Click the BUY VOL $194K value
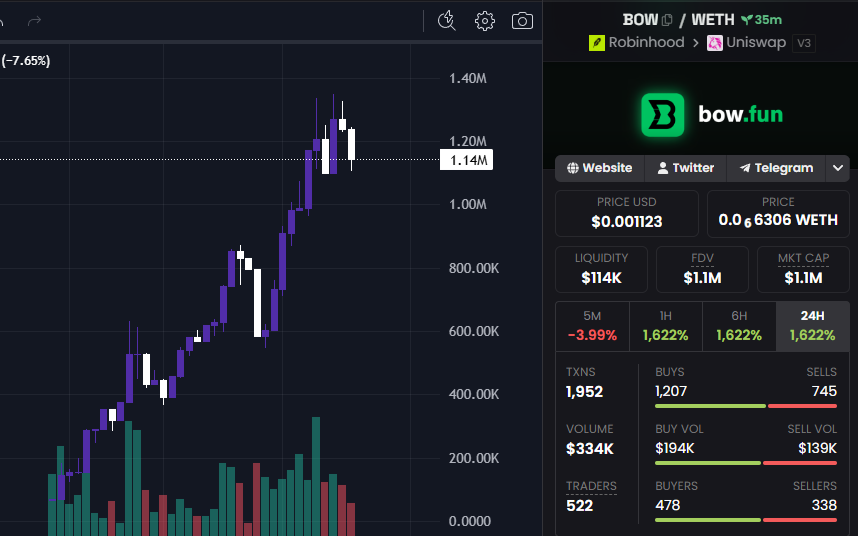 [675, 448]
